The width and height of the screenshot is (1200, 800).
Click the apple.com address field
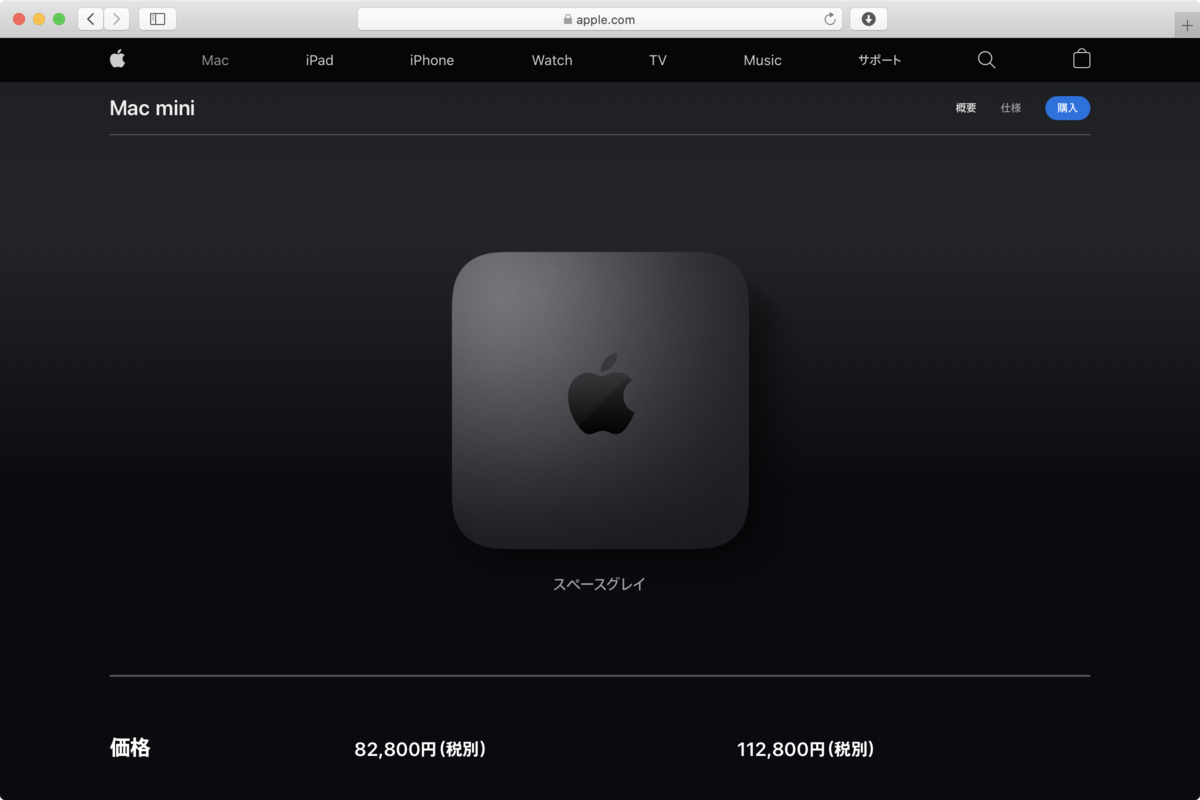(600, 19)
